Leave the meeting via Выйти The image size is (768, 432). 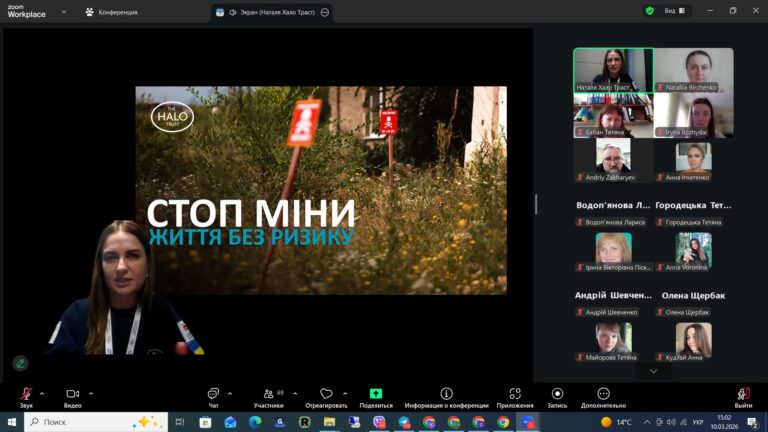pos(743,394)
